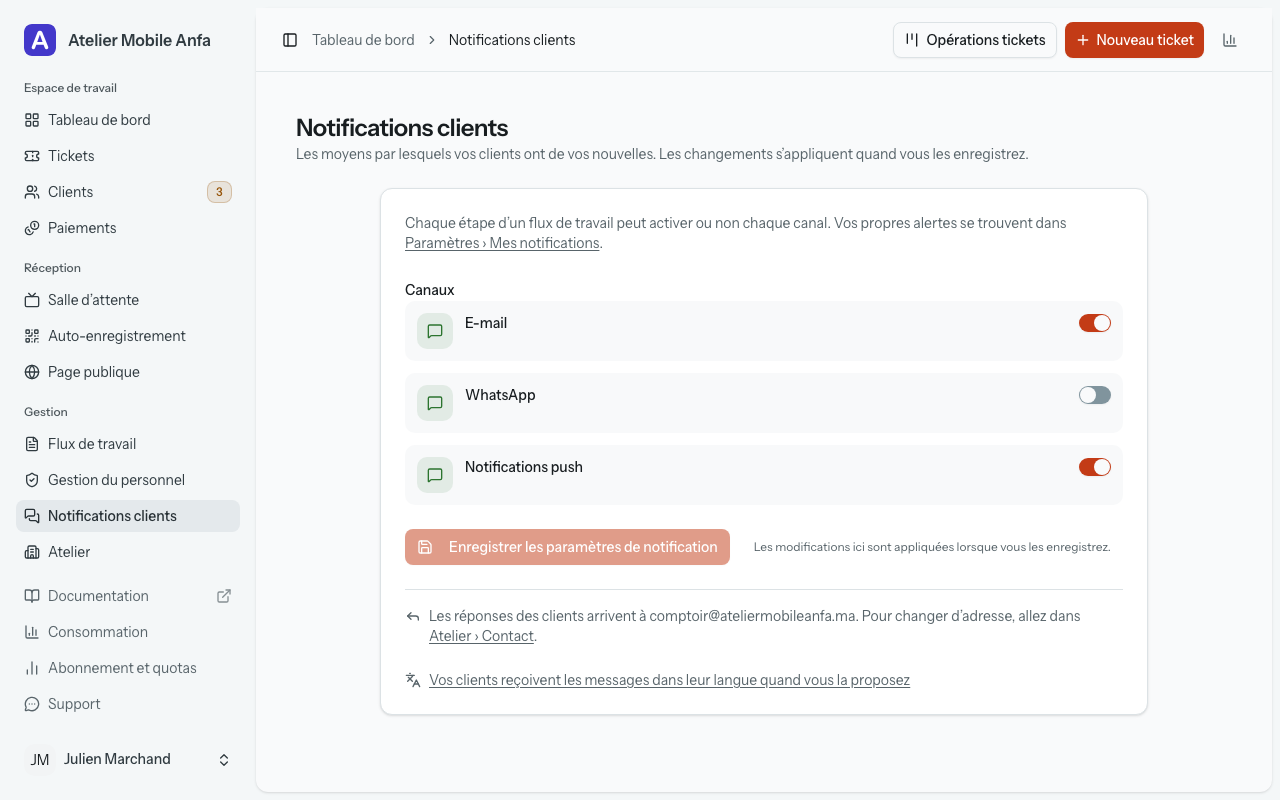Screen dimensions: 1280x800
Task: Click the translation icon near language note
Action: (413, 680)
